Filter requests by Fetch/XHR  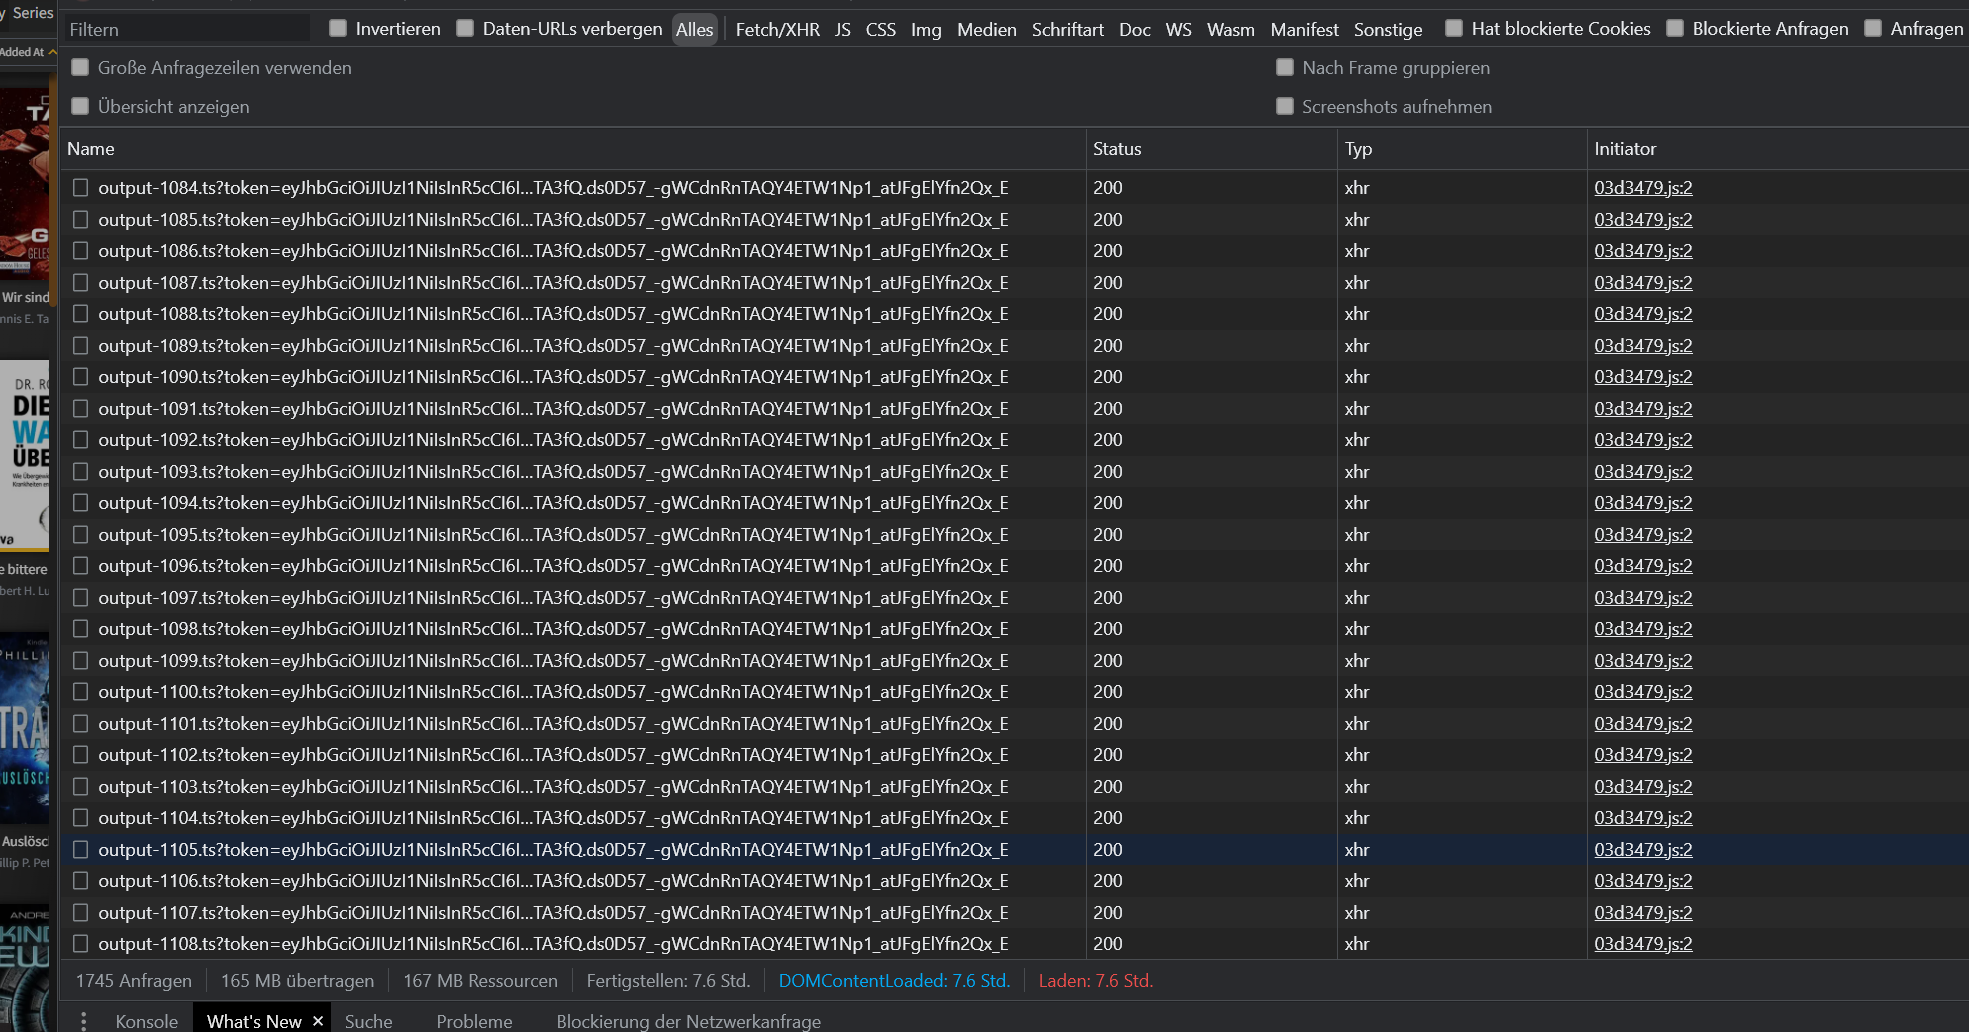tap(777, 29)
